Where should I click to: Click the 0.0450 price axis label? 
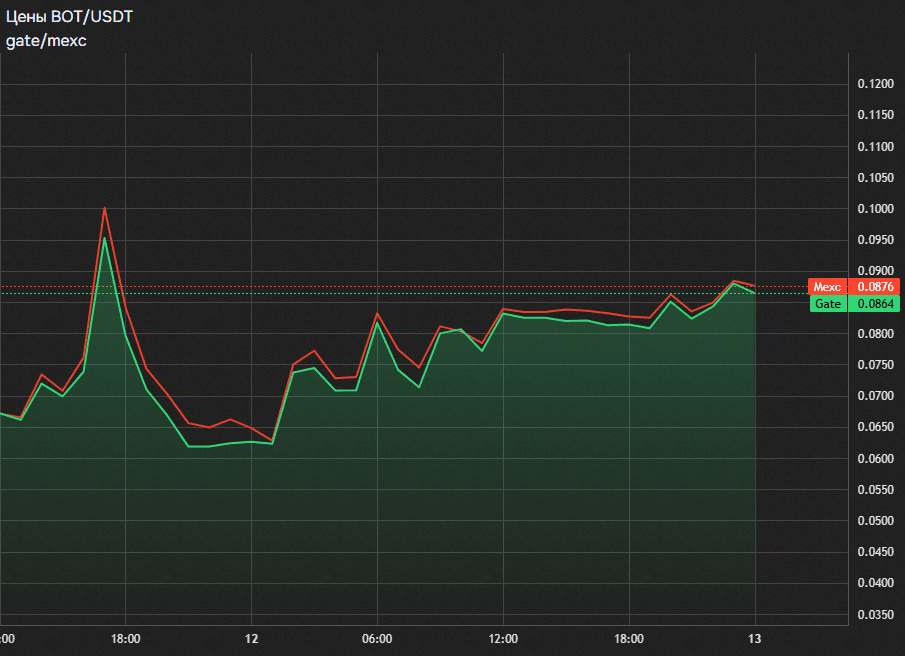click(875, 552)
